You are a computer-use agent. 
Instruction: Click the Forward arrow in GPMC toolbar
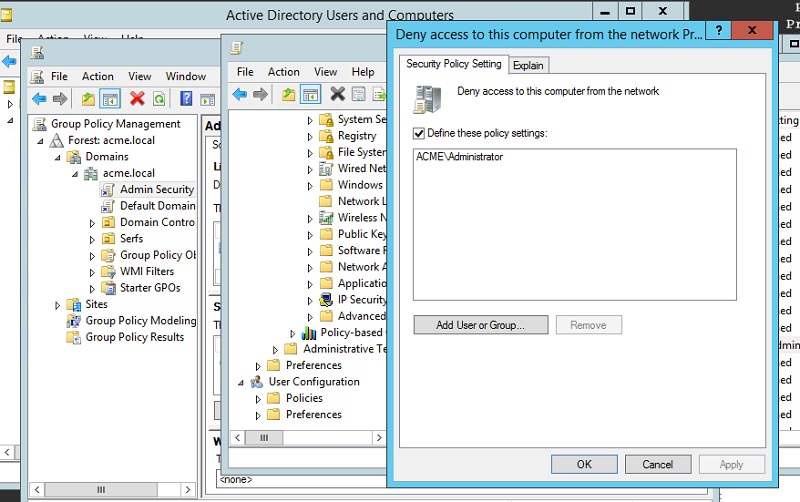60,98
